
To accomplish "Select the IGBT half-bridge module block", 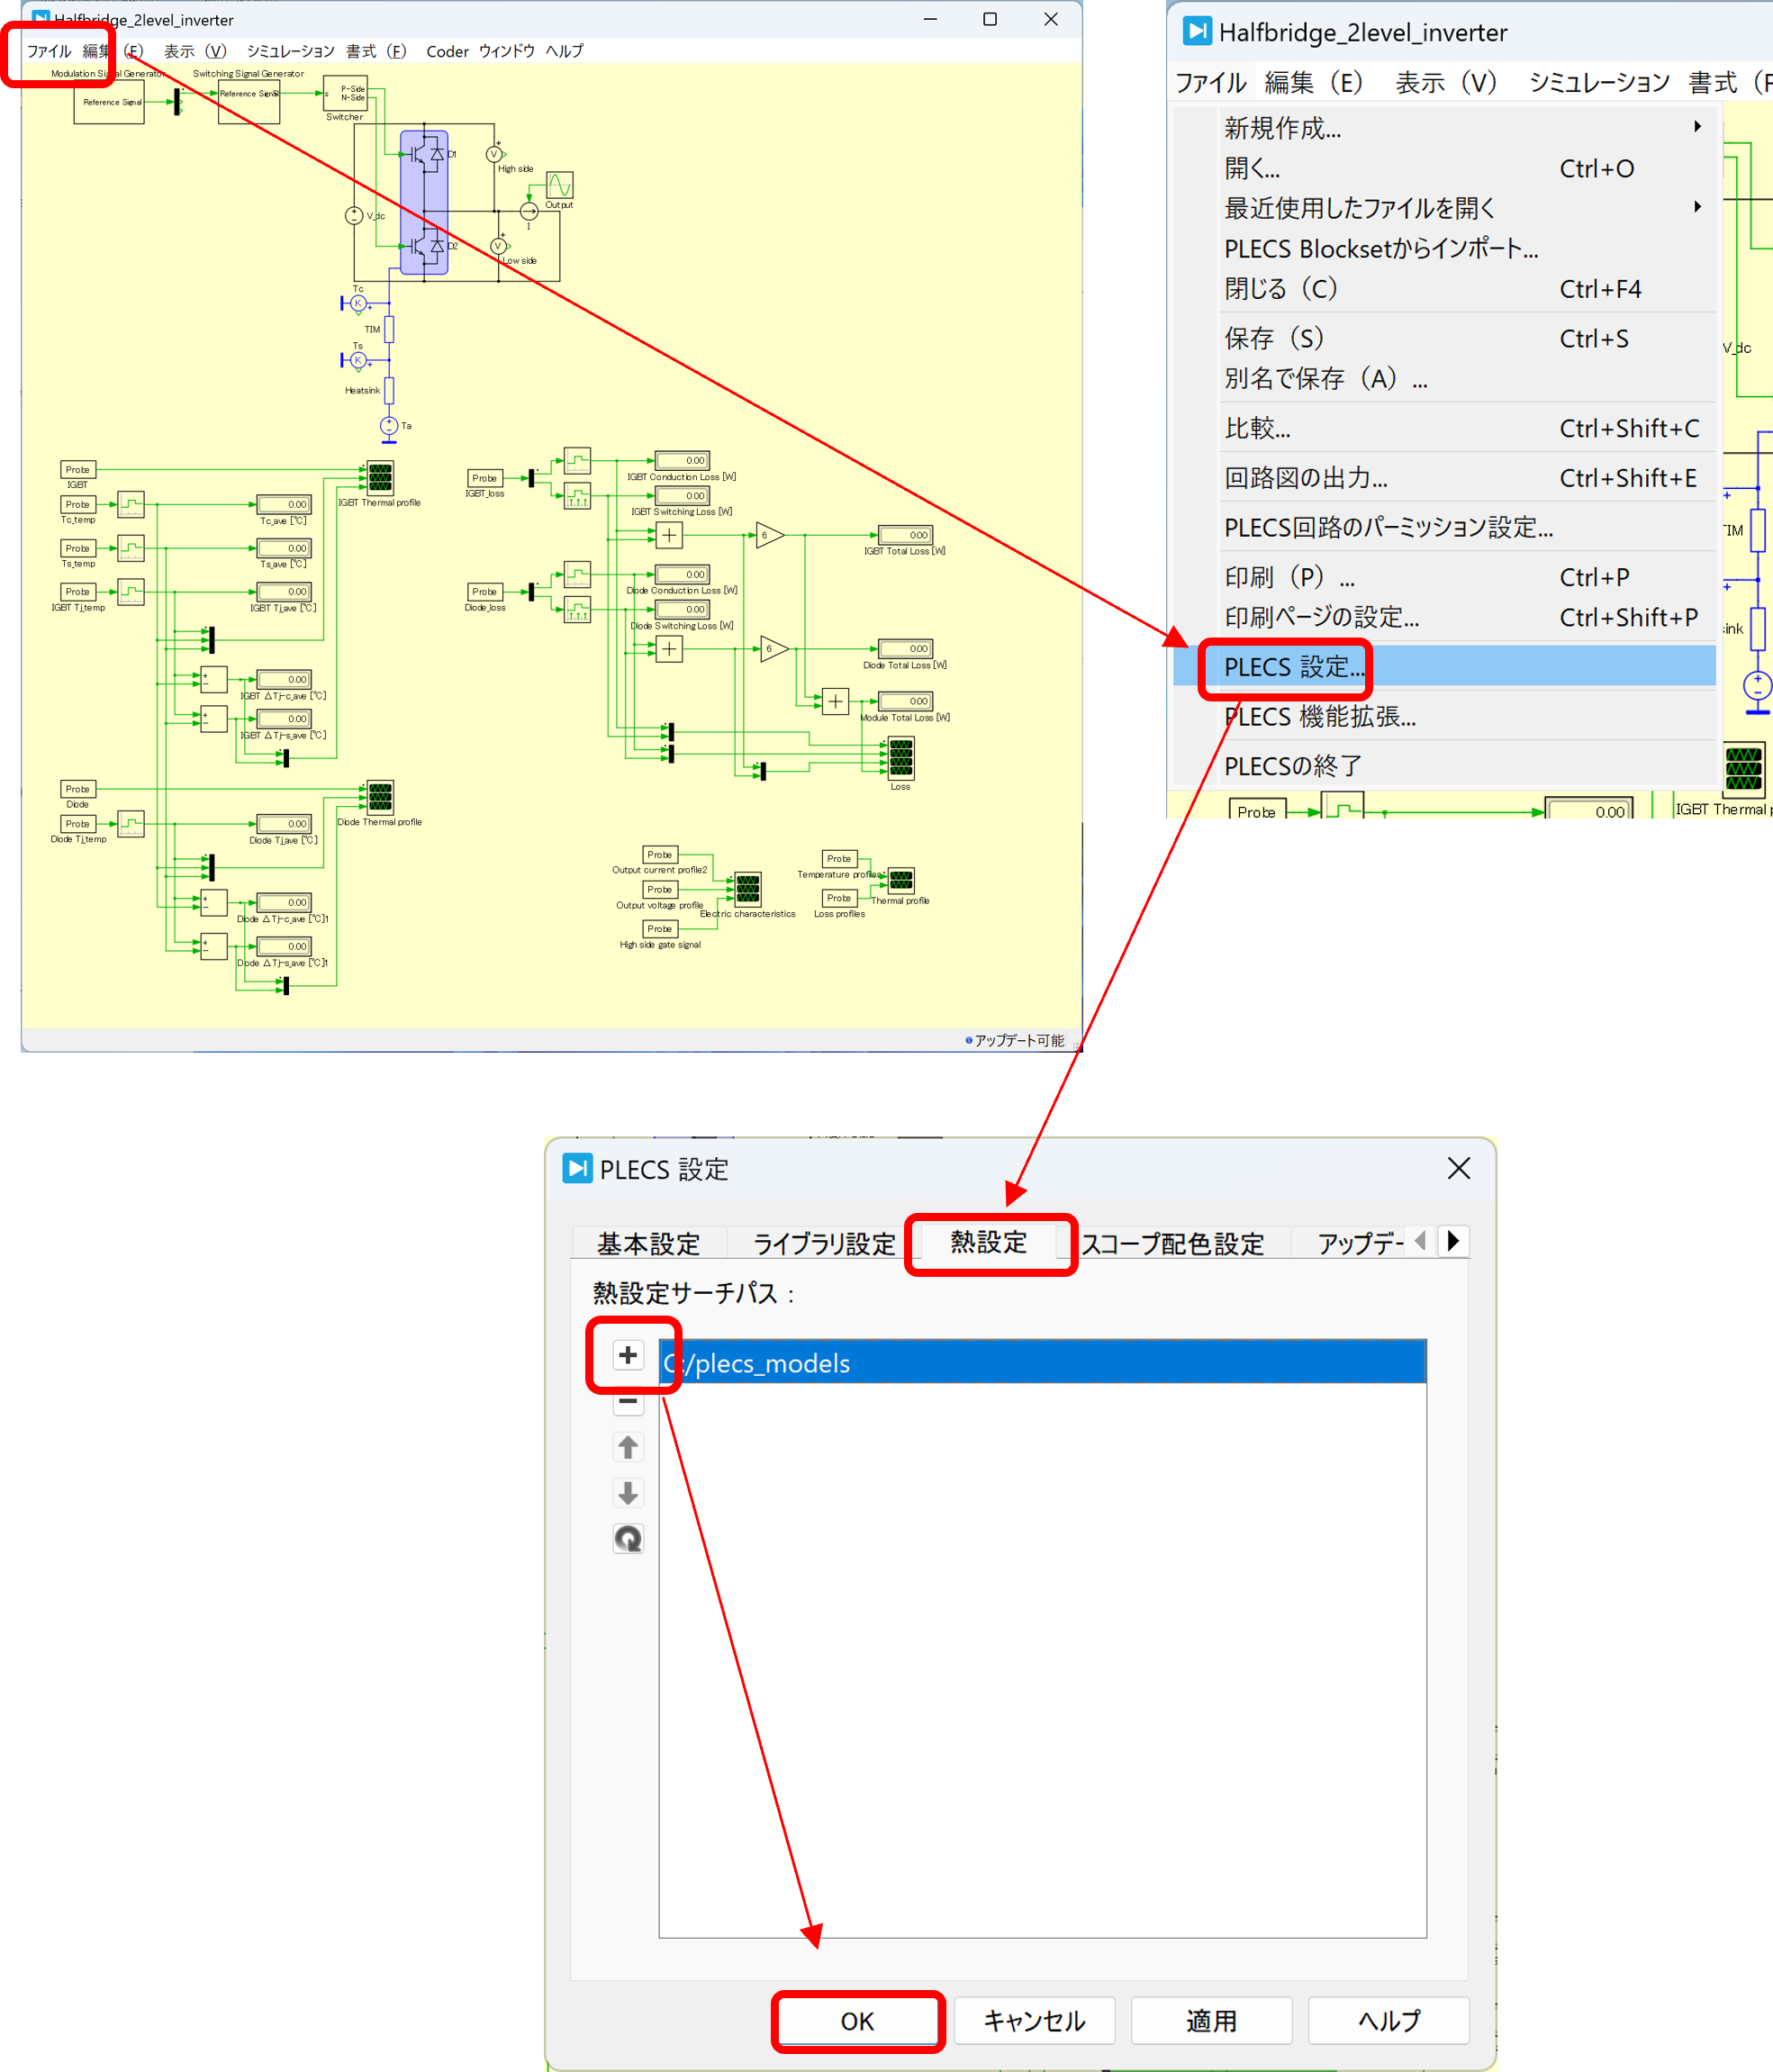I will point(424,202).
